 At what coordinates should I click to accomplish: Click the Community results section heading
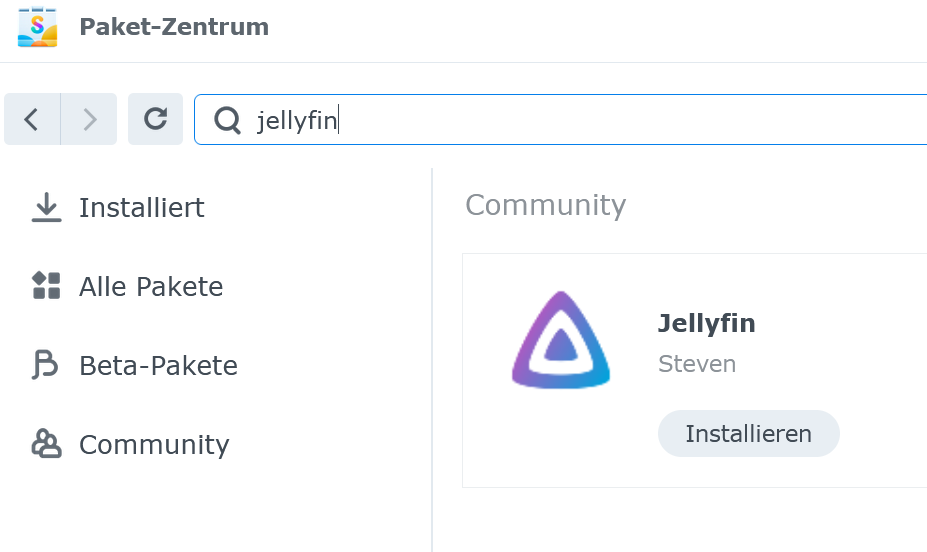(545, 206)
